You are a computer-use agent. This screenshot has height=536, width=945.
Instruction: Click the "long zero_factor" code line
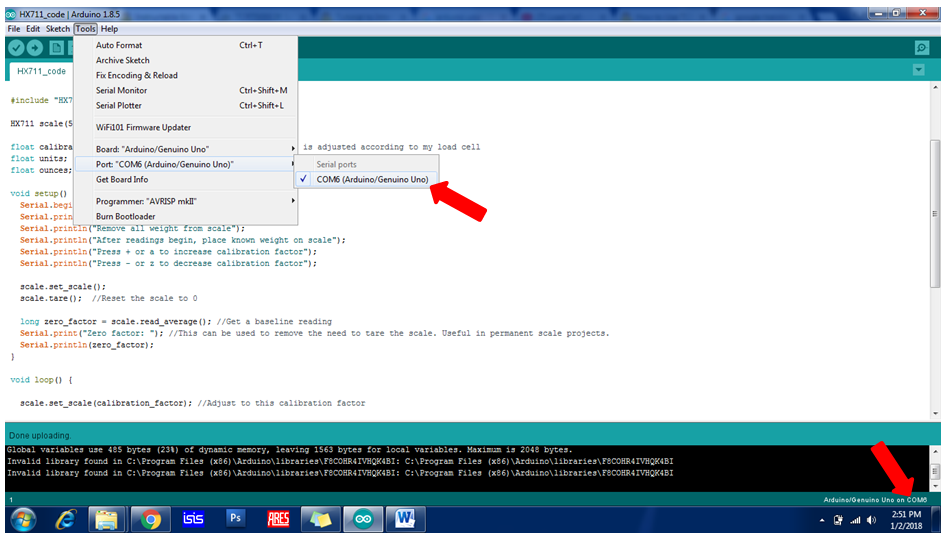click(175, 322)
